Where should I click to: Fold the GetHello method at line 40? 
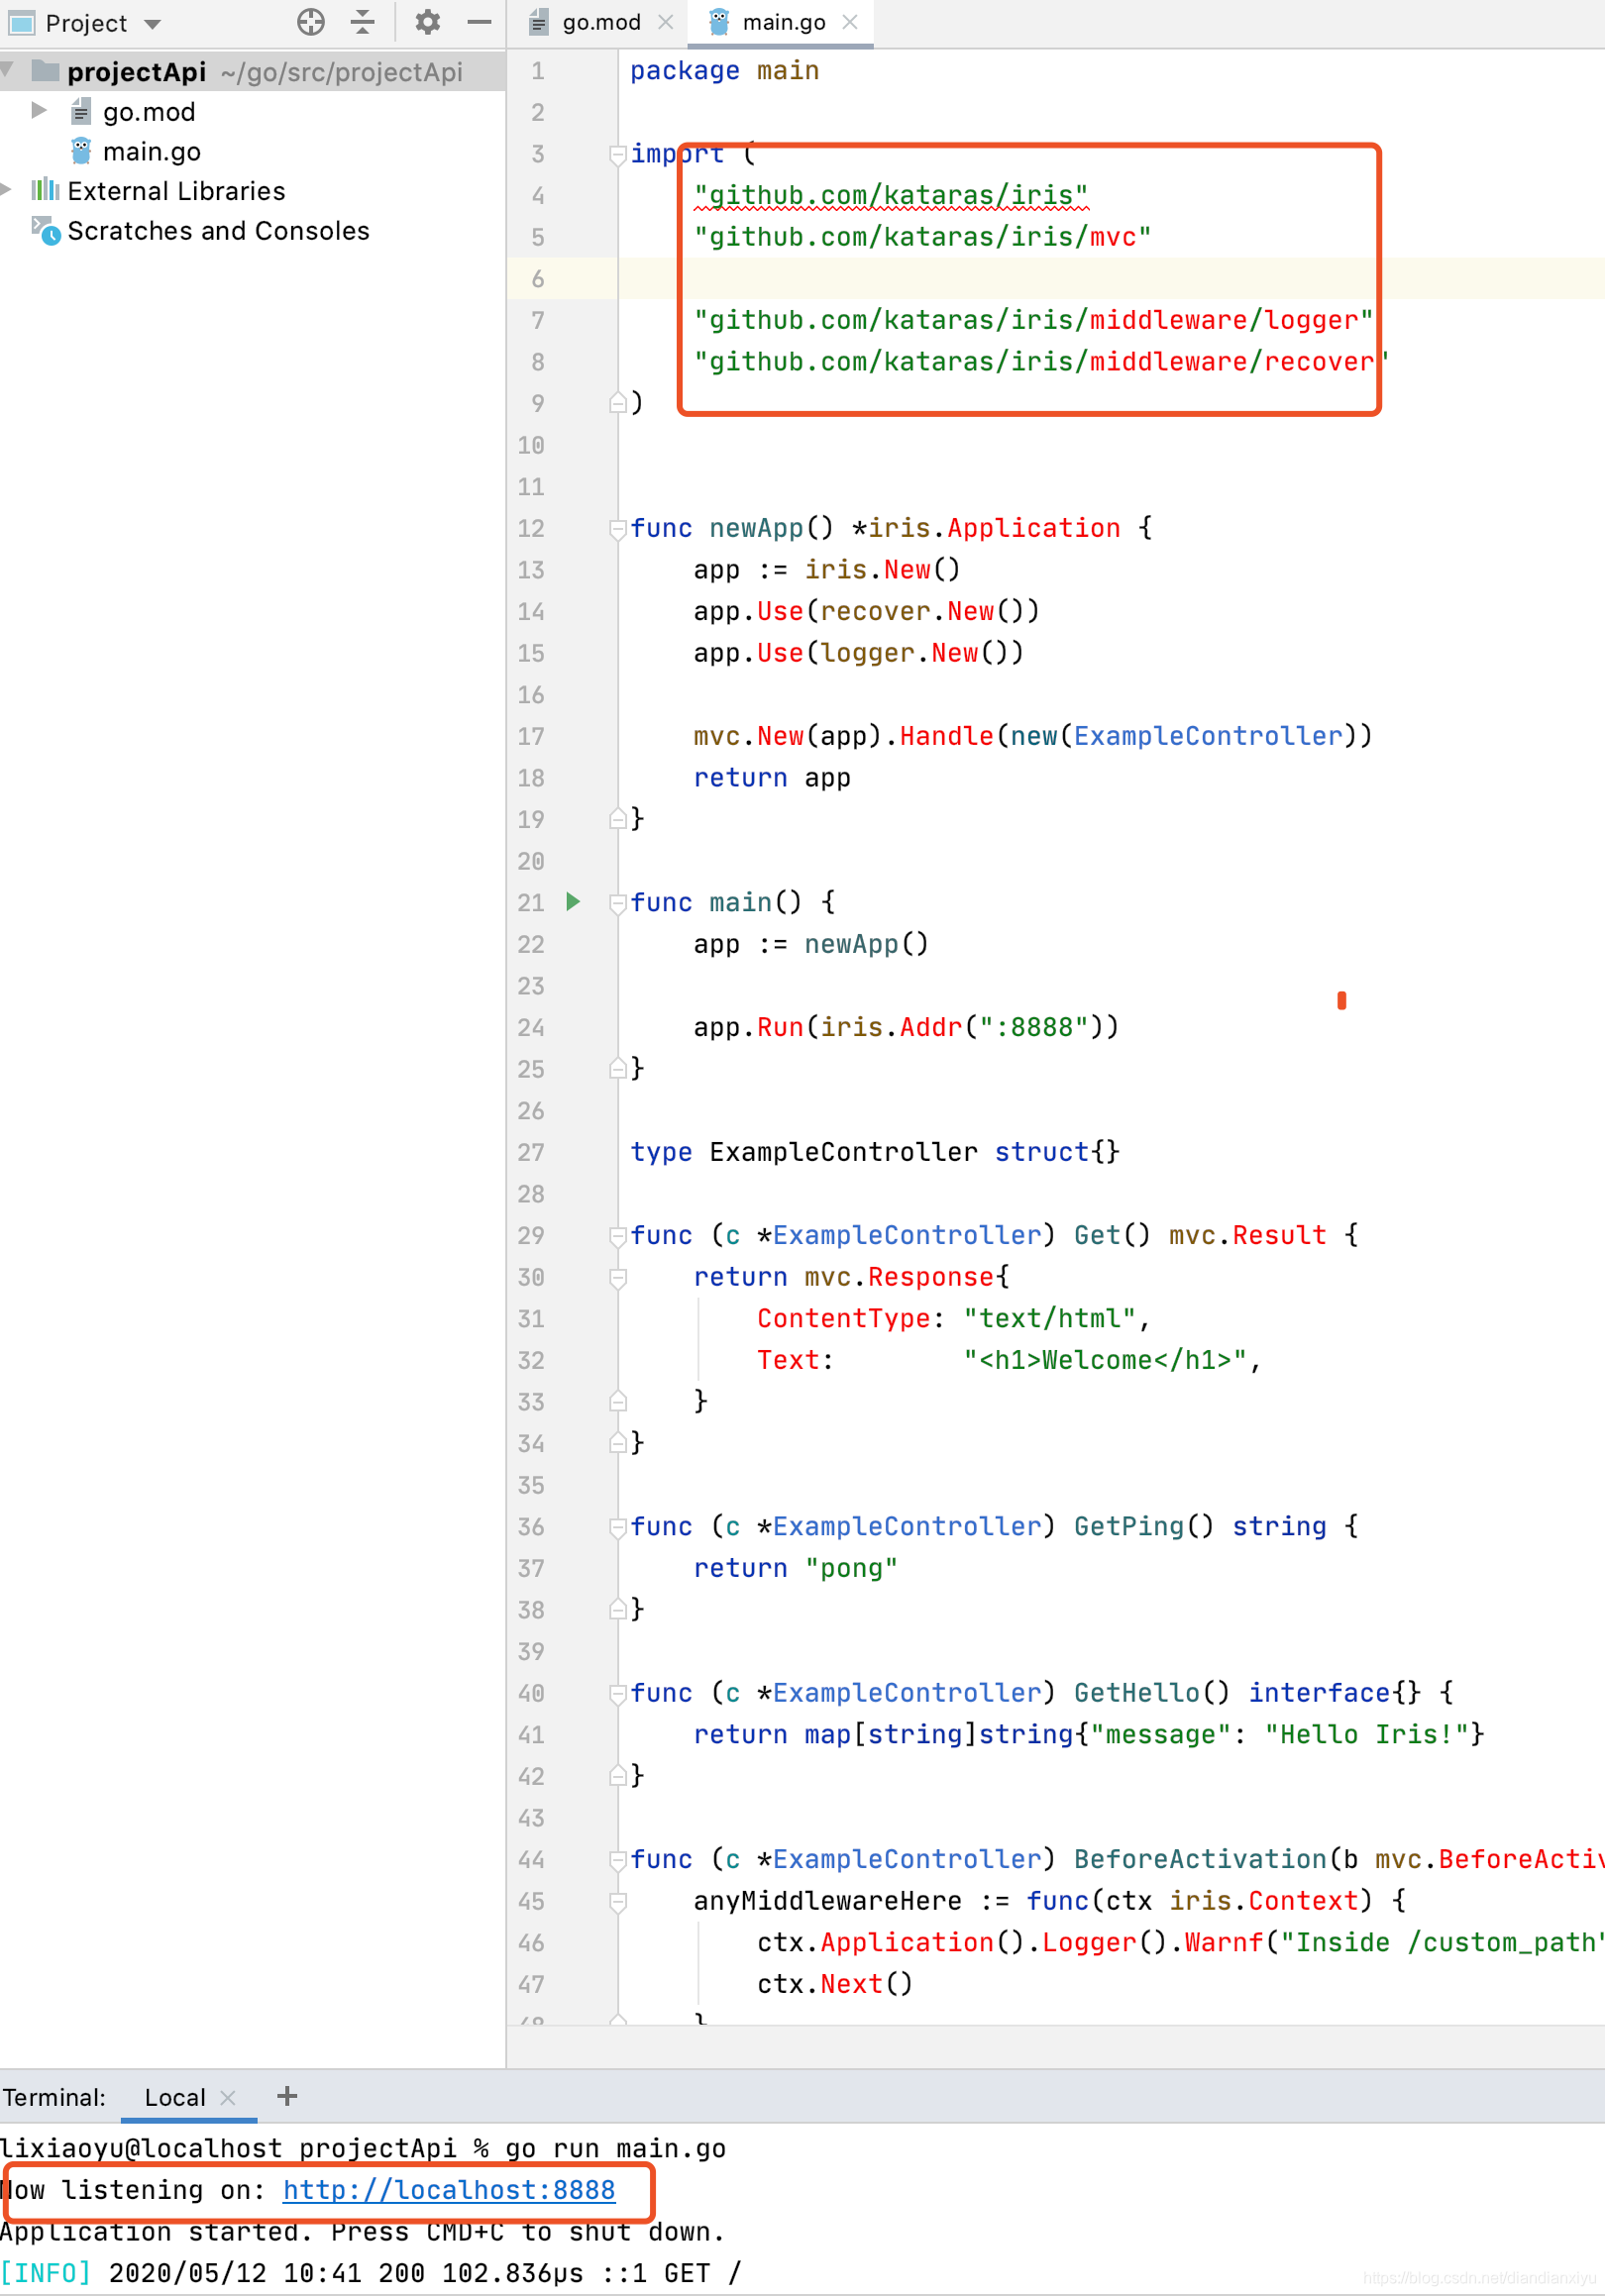[618, 1694]
